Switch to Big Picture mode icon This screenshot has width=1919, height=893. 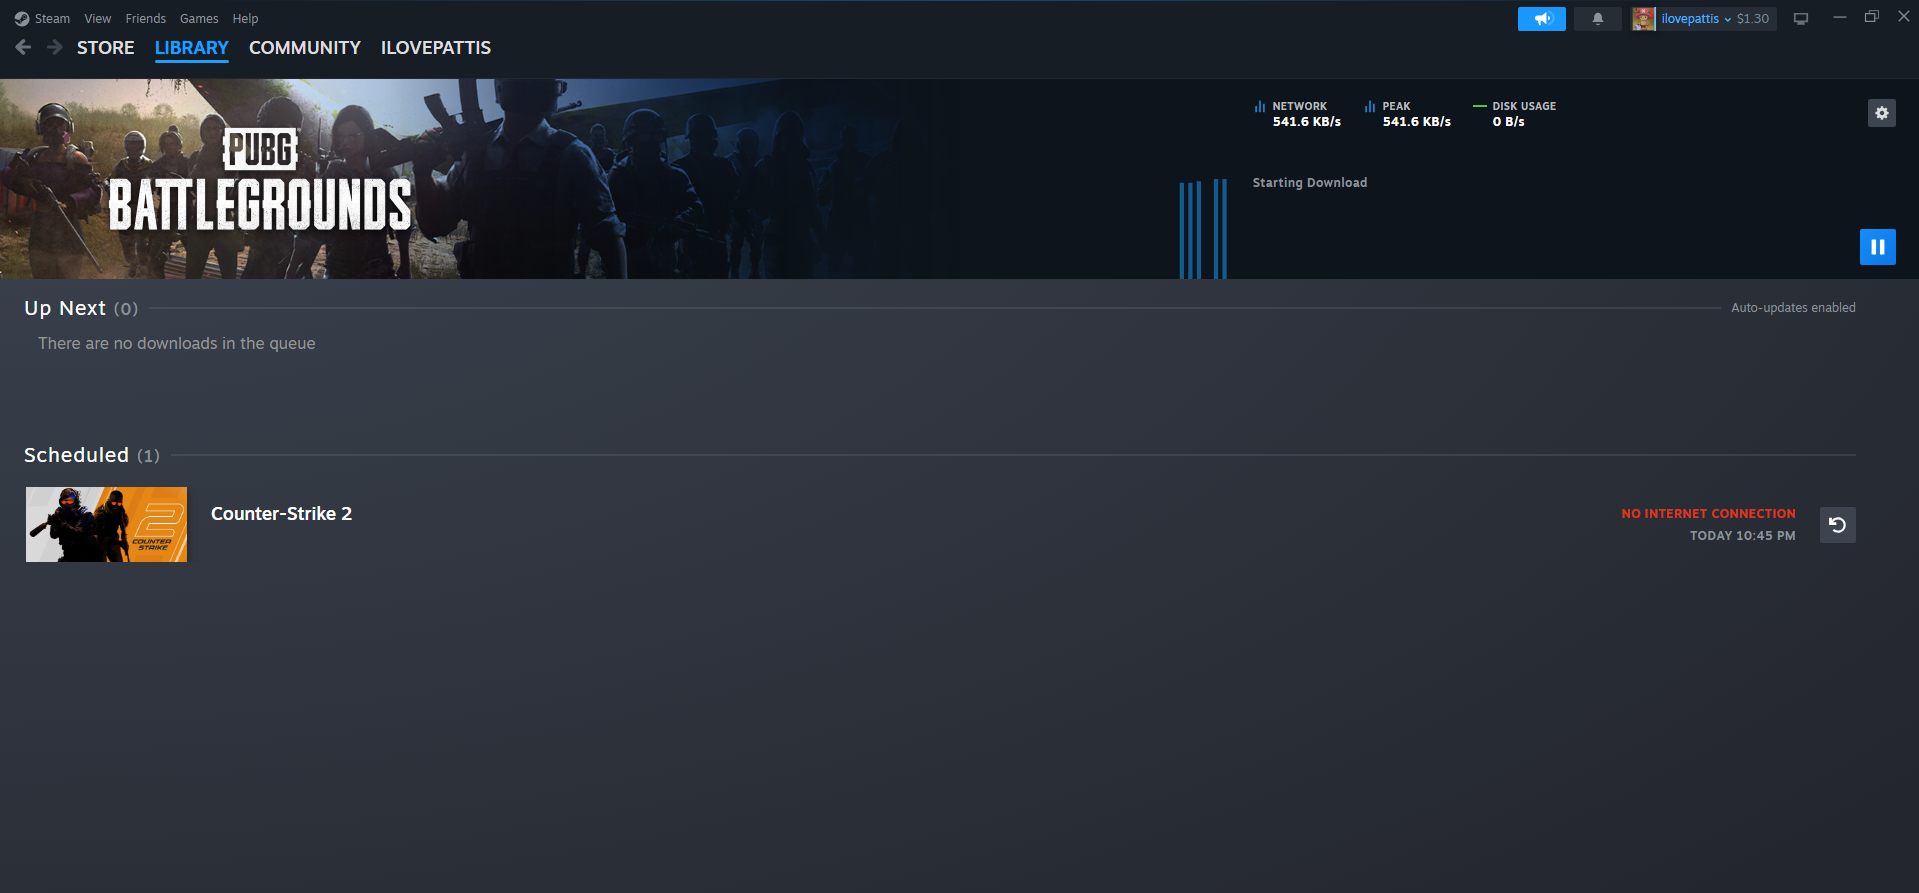[x=1801, y=19]
